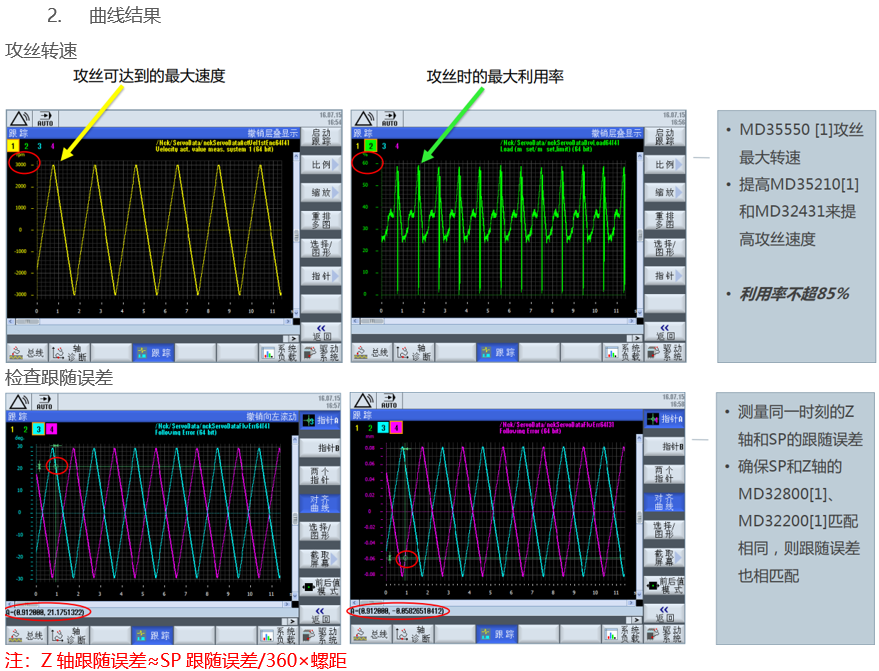Select trace 2 in yellow velocity screen

26,146
